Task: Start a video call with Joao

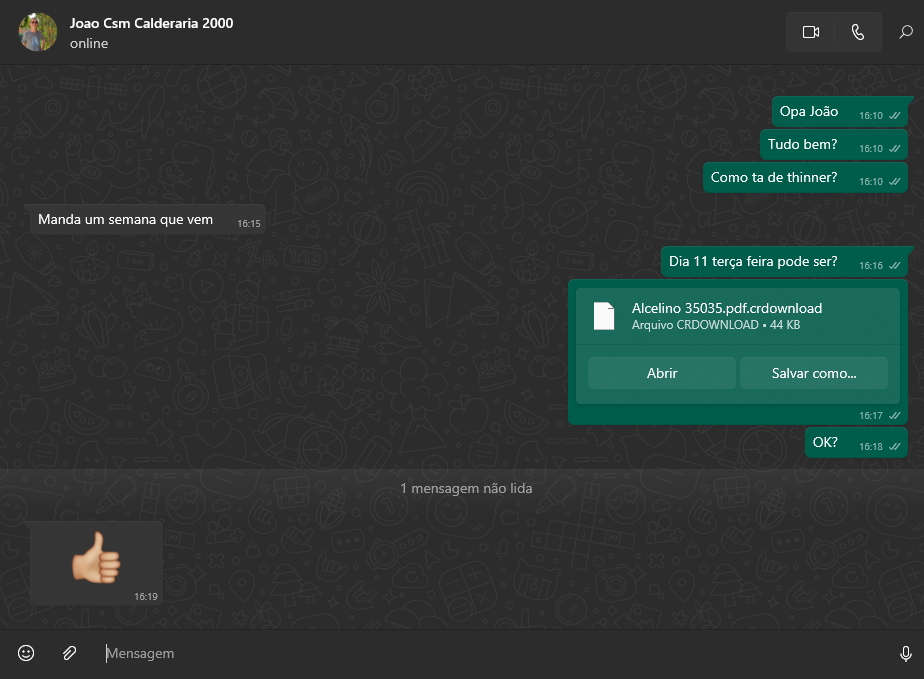Action: (810, 32)
